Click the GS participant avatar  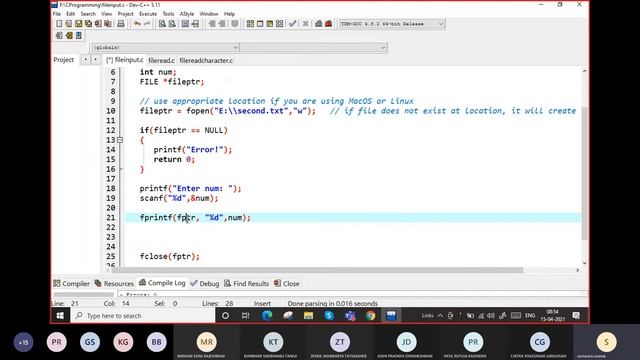[90, 342]
